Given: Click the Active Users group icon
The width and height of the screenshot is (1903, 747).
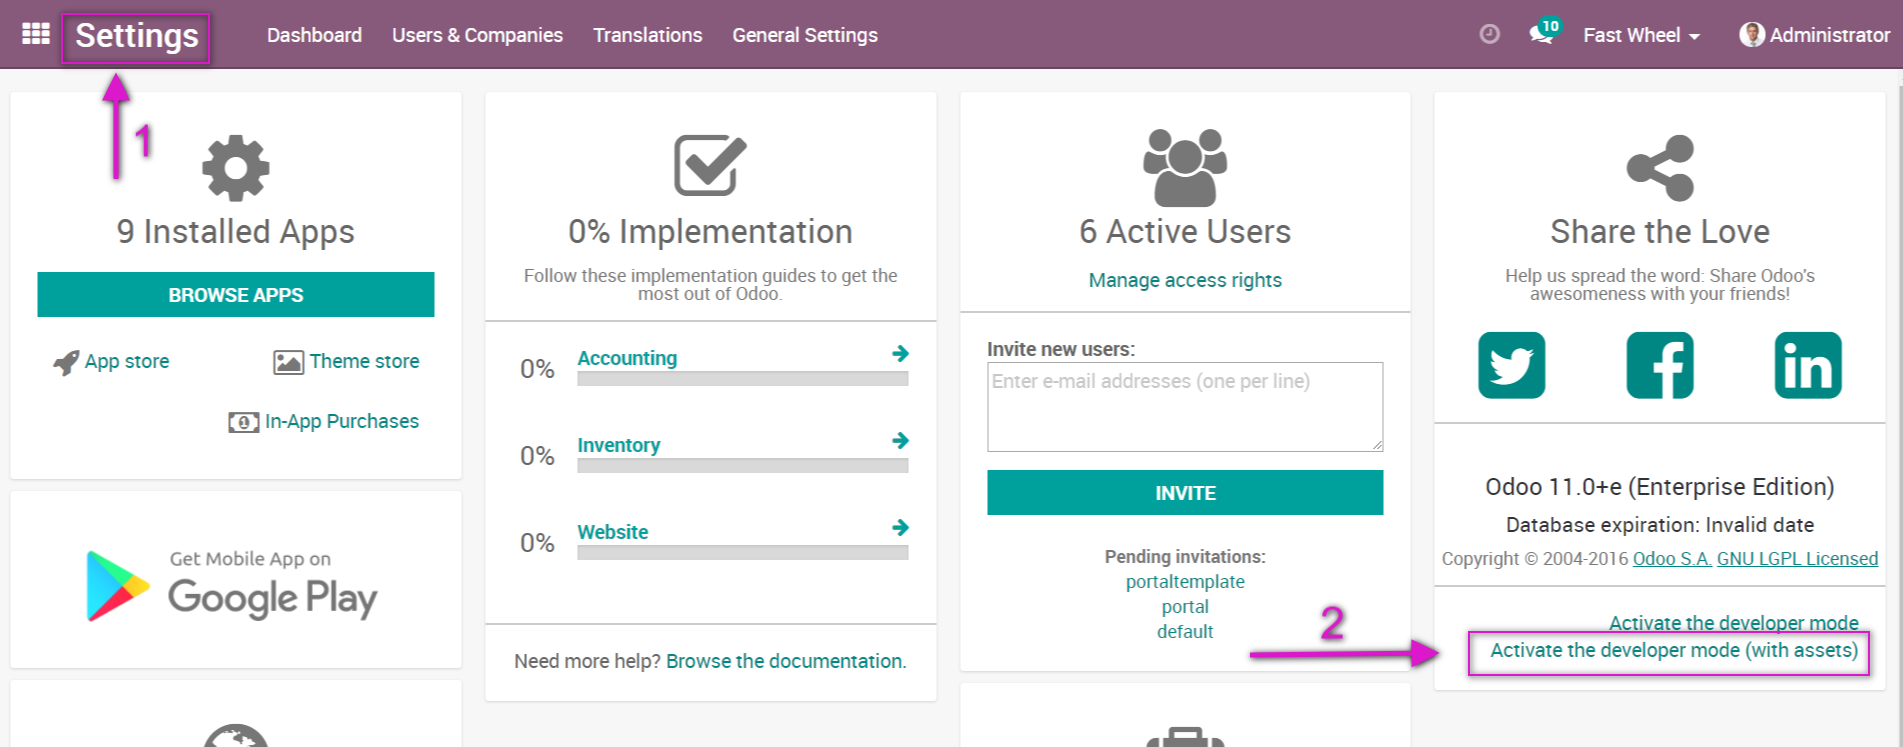Looking at the screenshot, I should tap(1185, 167).
